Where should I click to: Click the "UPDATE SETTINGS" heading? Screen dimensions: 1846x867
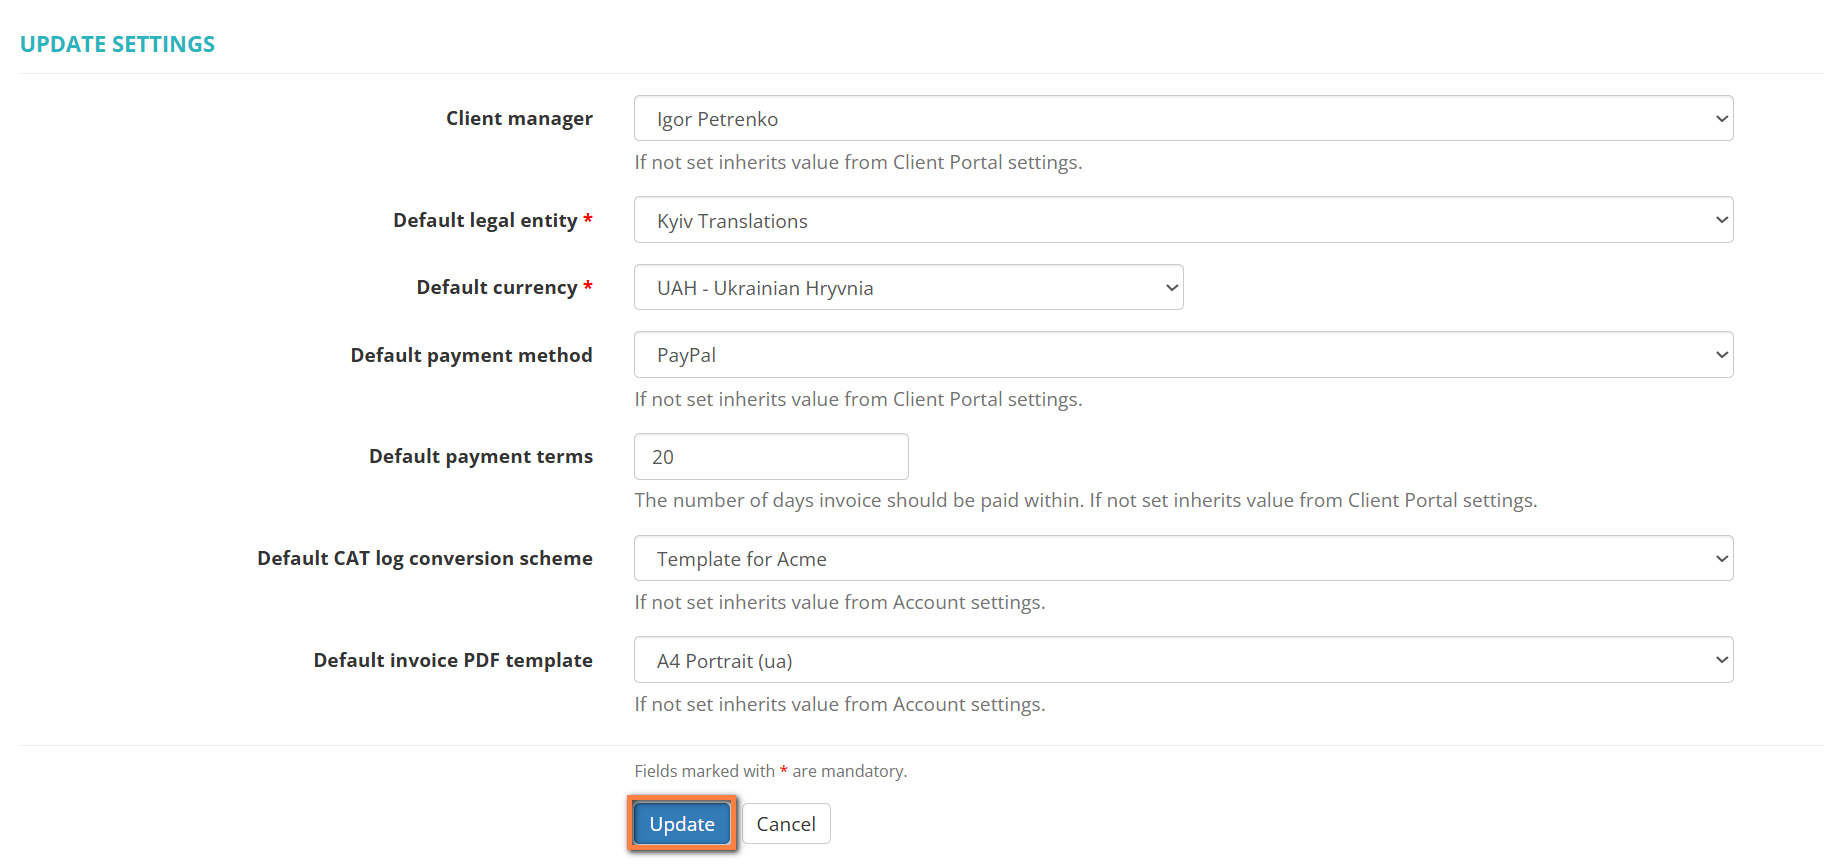(x=117, y=45)
